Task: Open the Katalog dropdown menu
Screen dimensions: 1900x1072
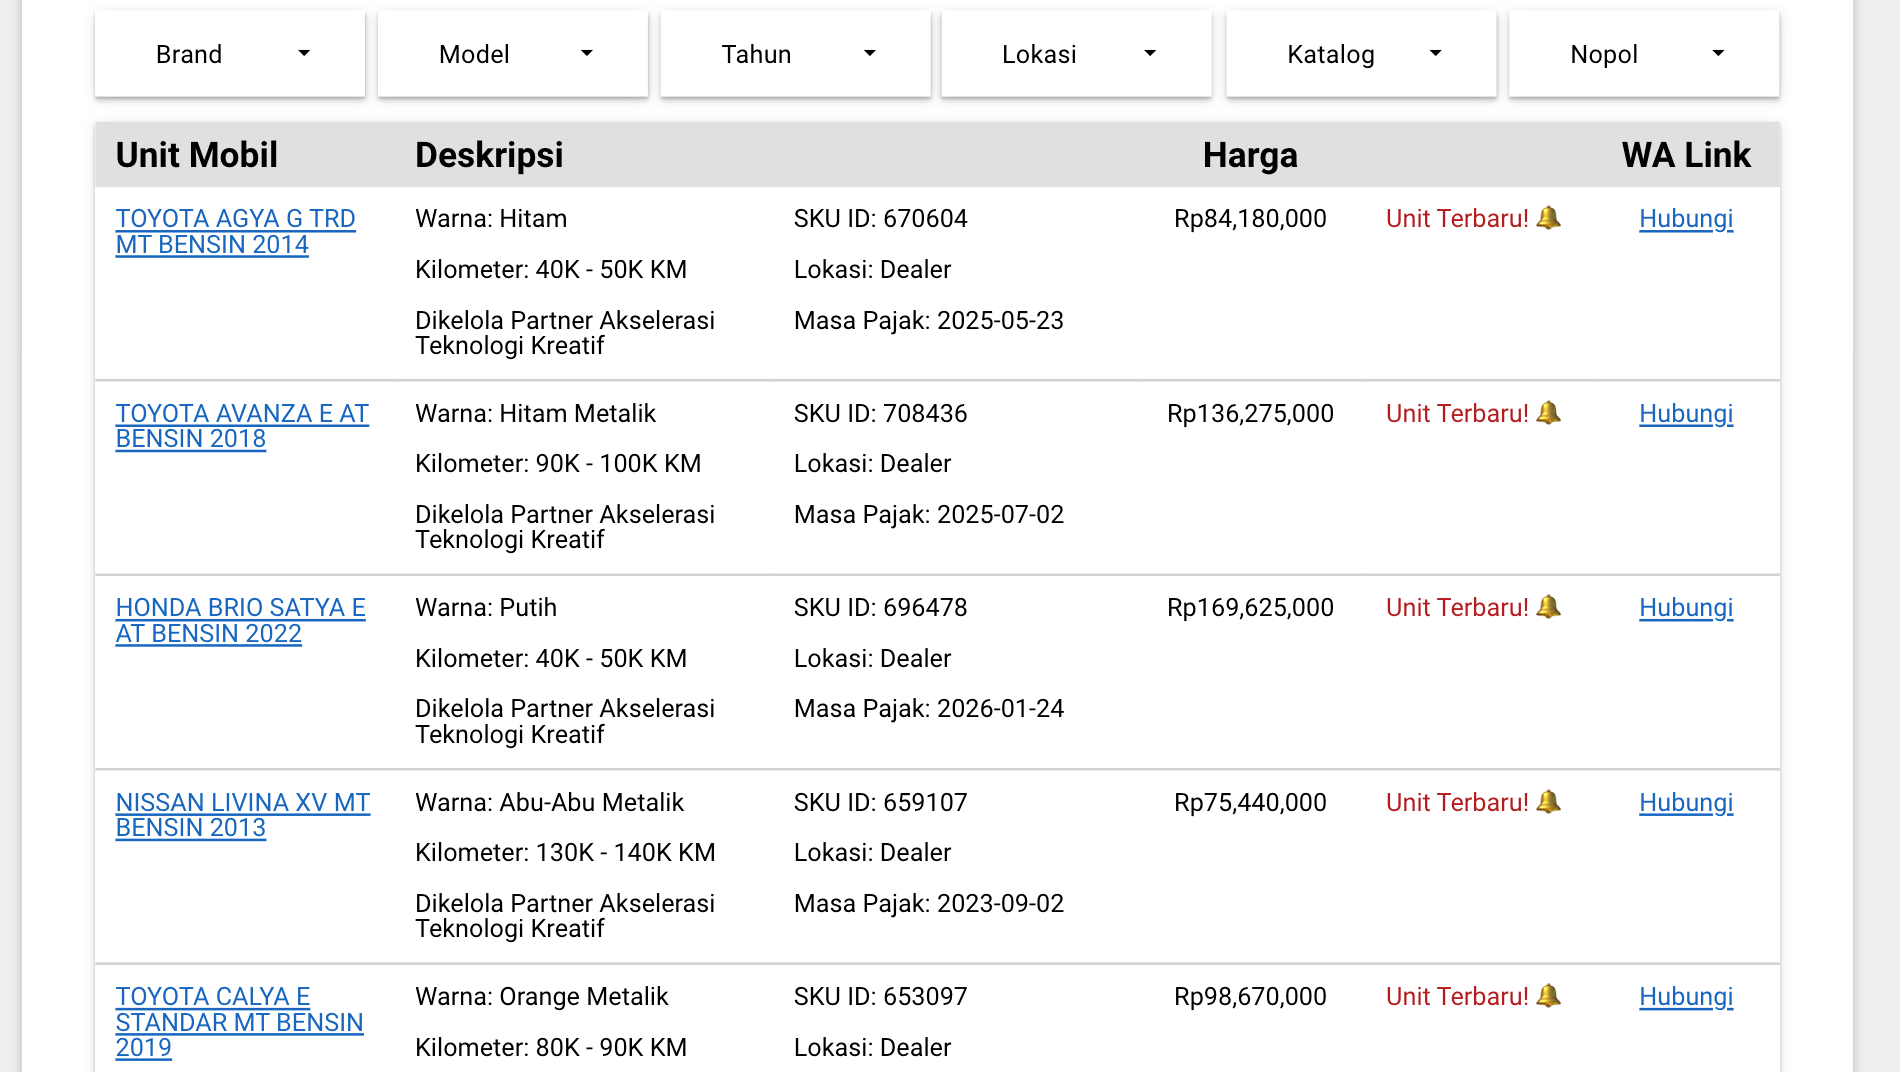Action: click(1361, 54)
